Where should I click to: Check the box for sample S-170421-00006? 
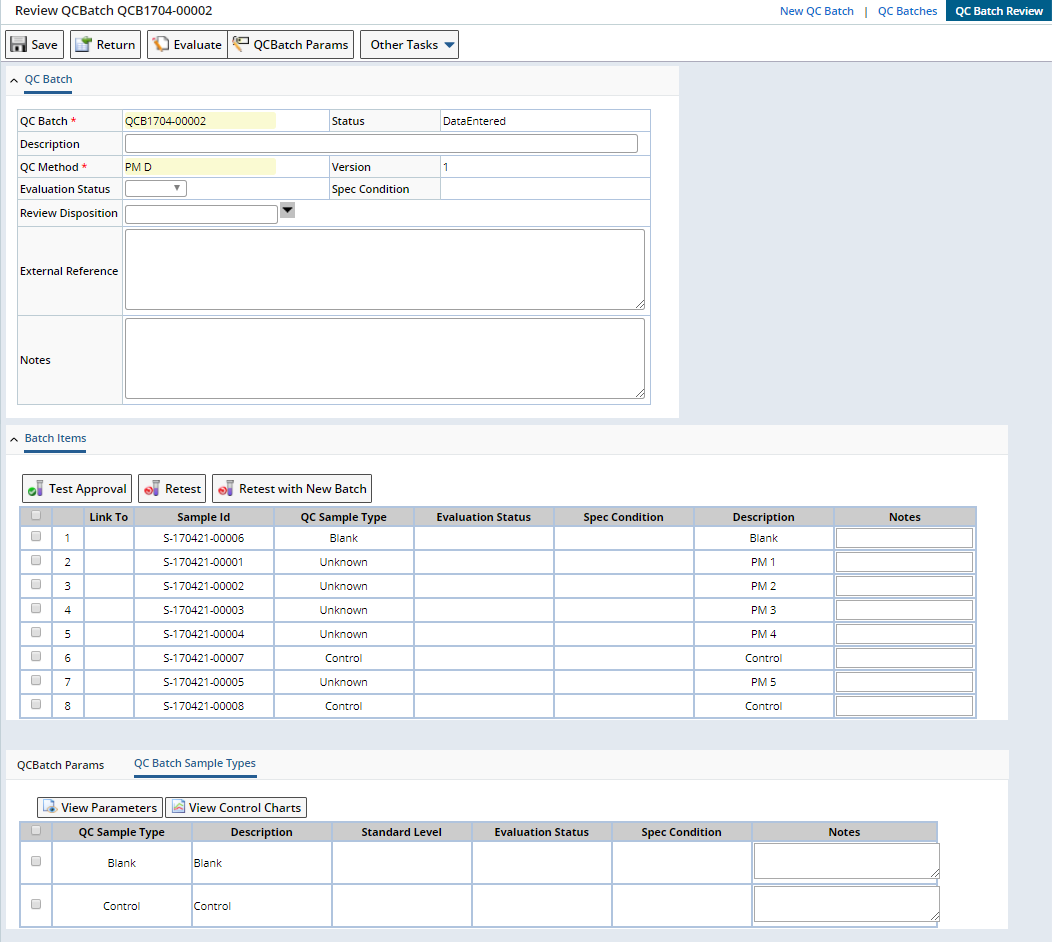coord(36,537)
